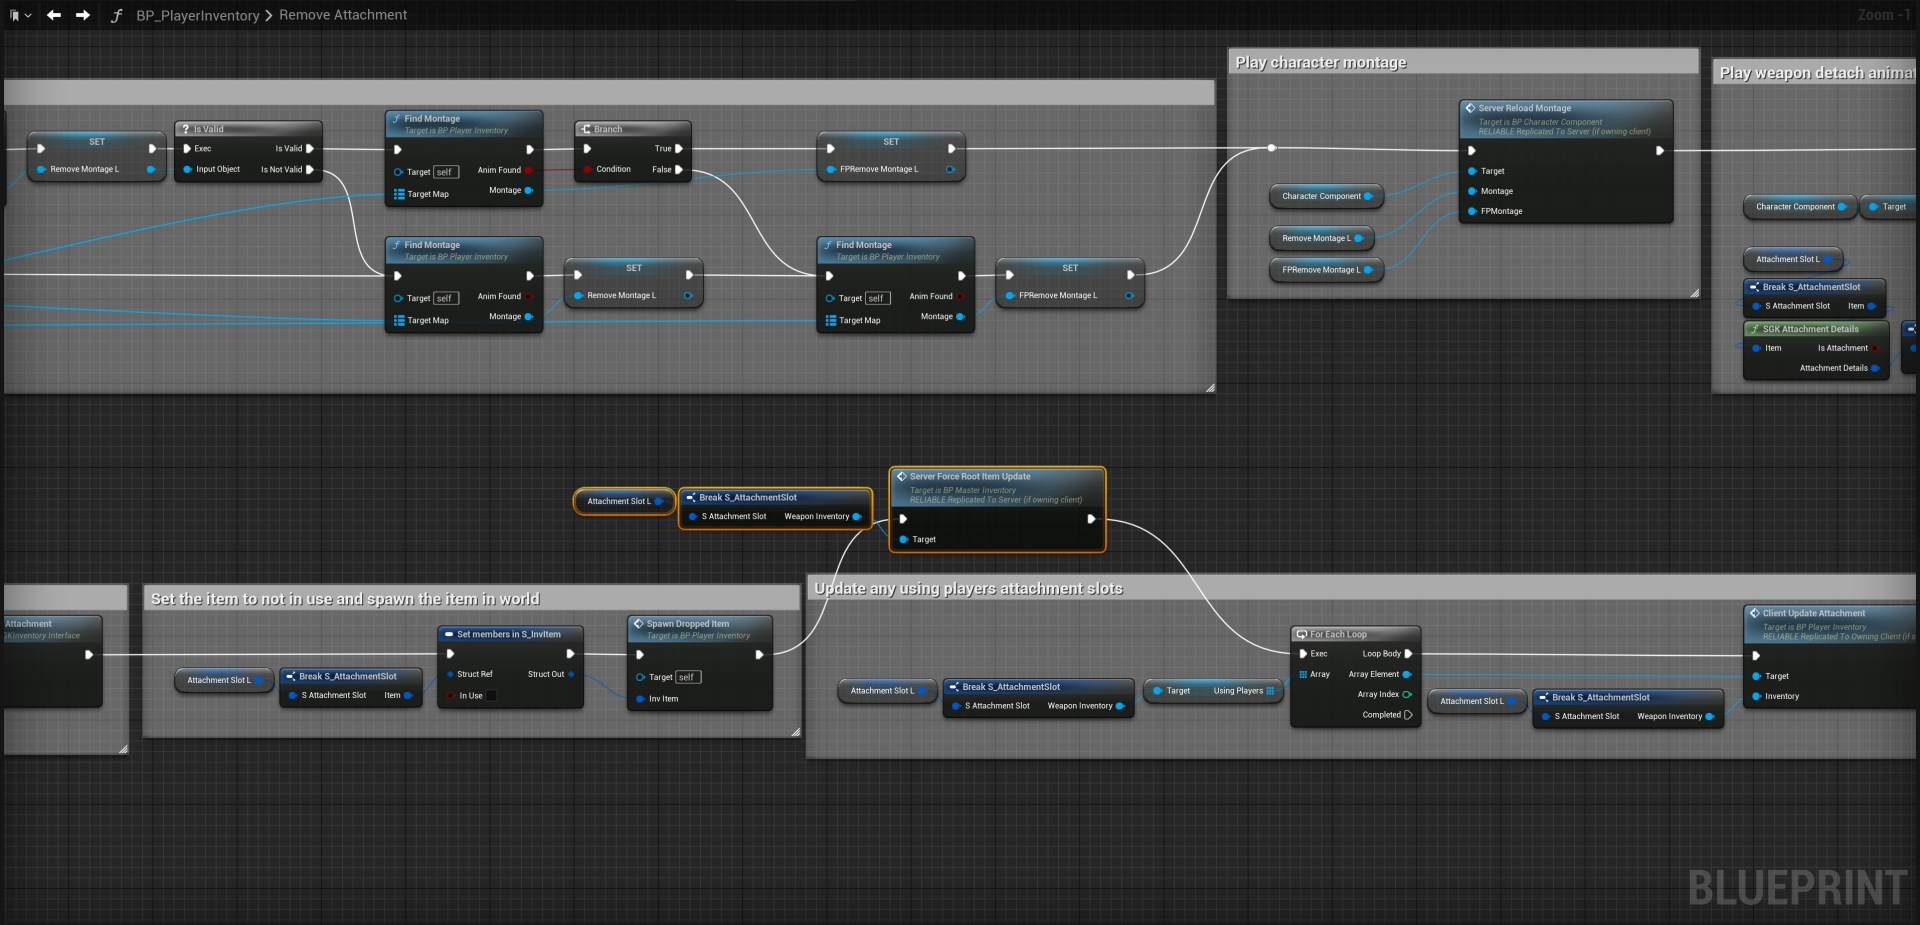
Task: Go back with the left arrow
Action: coord(54,15)
